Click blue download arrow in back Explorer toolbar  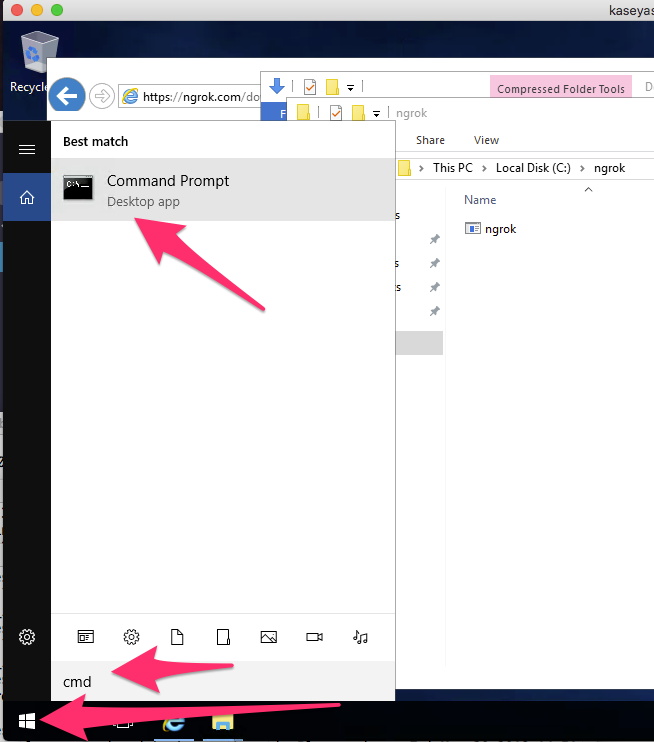277,86
